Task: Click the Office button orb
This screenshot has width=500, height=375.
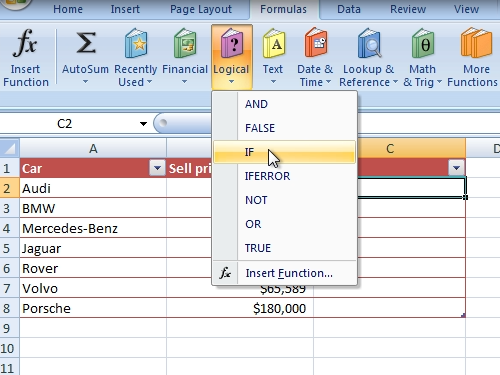Action: [15, 3]
